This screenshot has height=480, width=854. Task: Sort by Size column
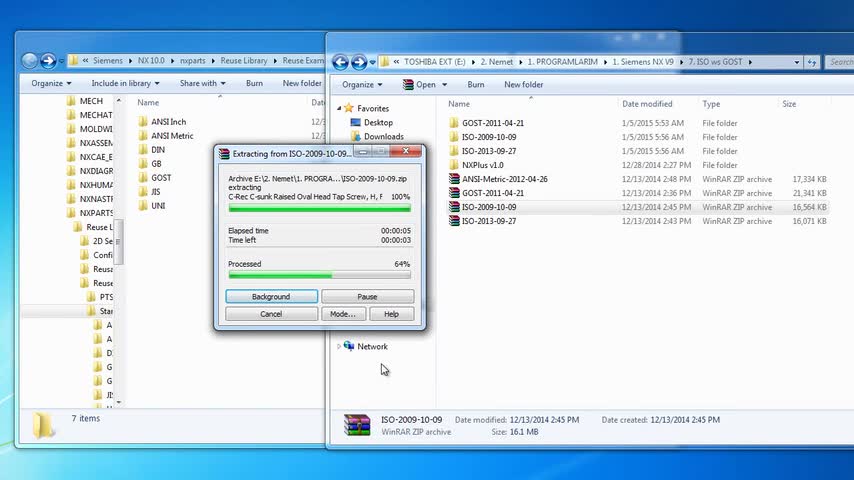789,104
